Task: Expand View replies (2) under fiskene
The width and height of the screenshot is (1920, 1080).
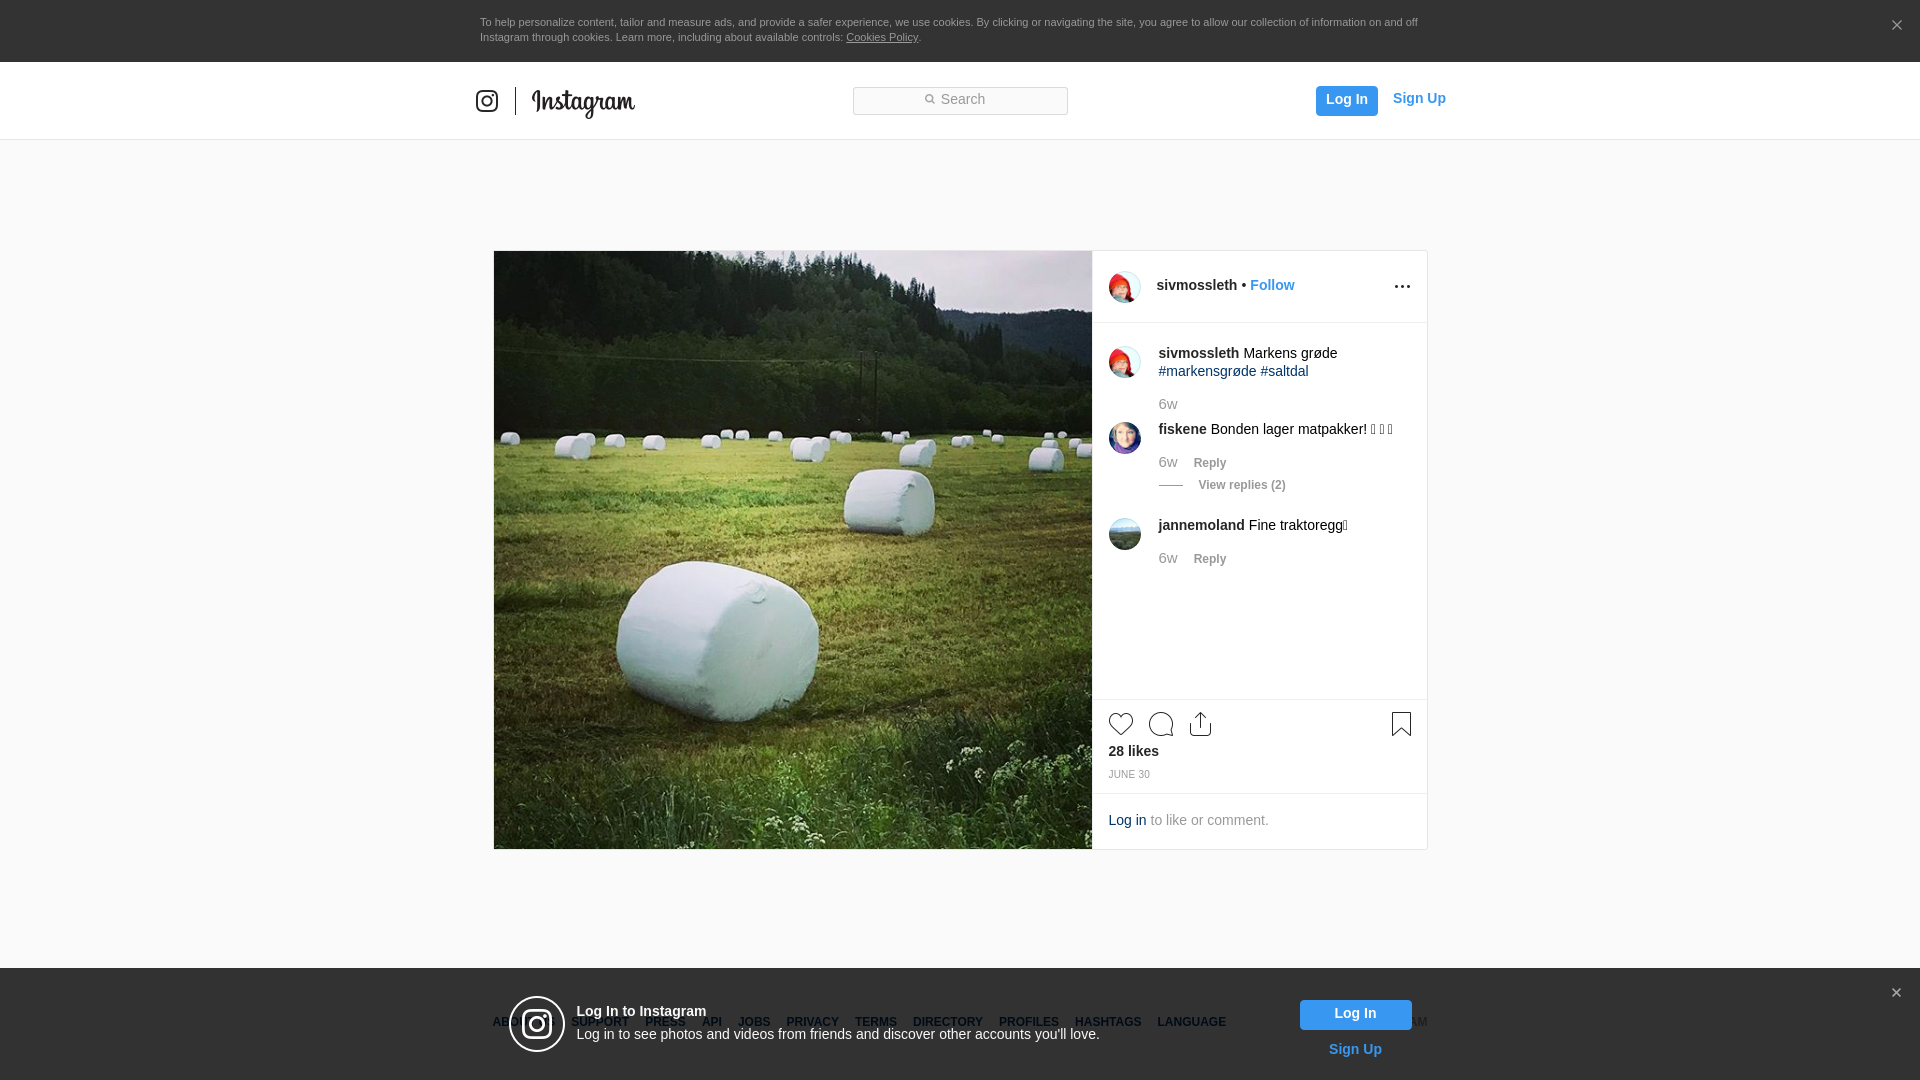Action: [x=1242, y=485]
